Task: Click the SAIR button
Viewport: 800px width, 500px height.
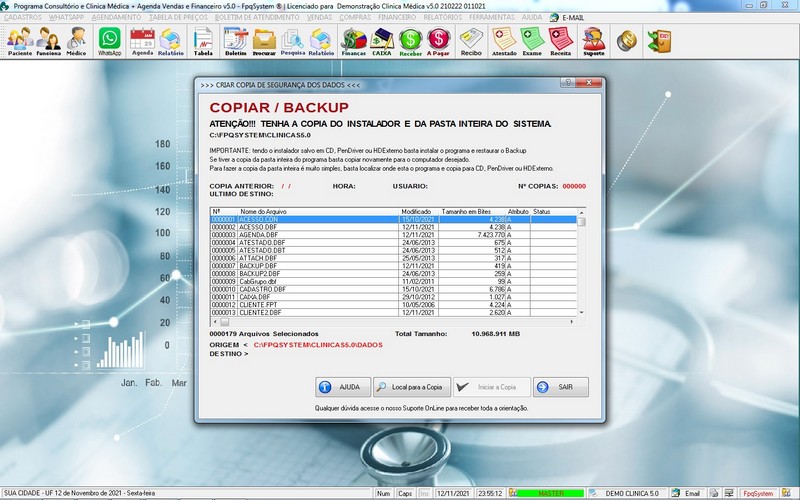Action: (x=561, y=387)
